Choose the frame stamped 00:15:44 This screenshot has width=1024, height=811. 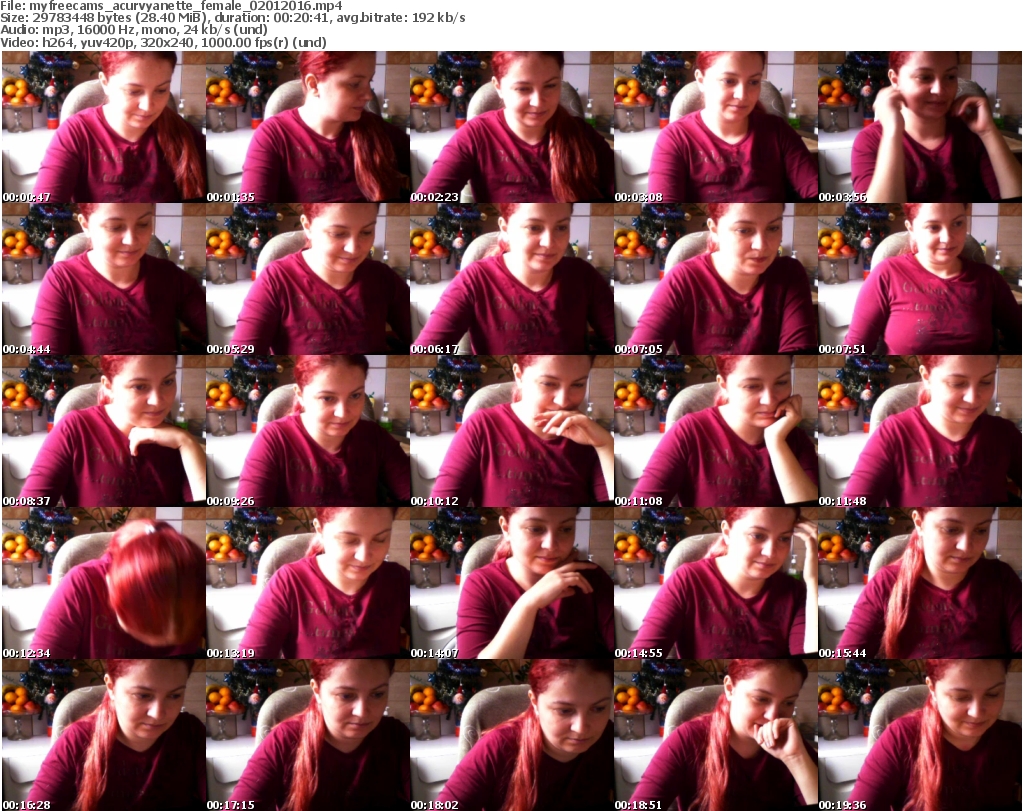coord(920,583)
